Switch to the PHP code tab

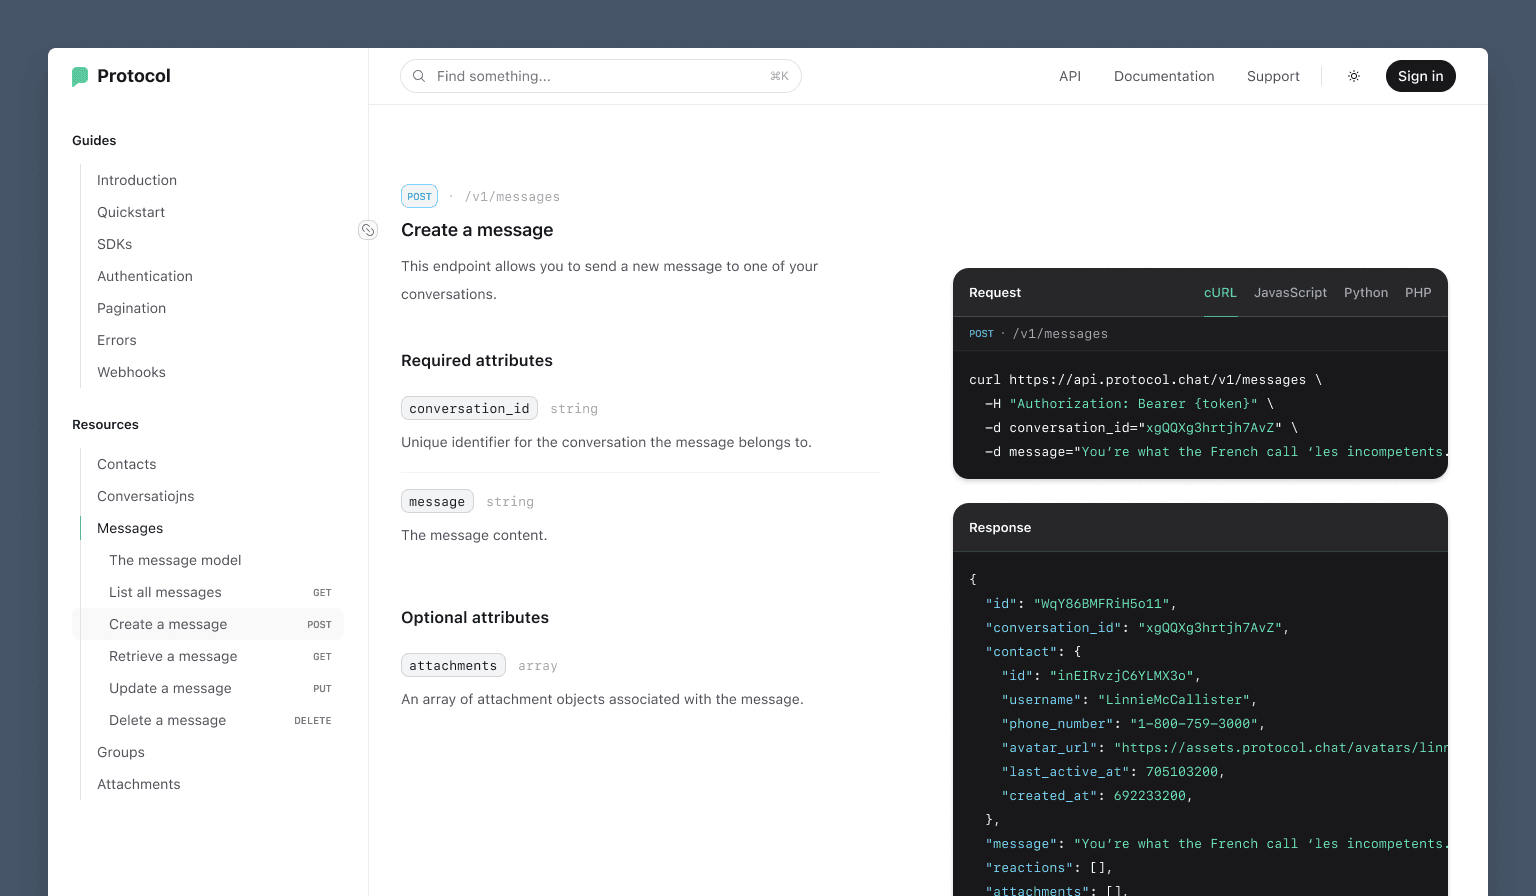[x=1418, y=292]
